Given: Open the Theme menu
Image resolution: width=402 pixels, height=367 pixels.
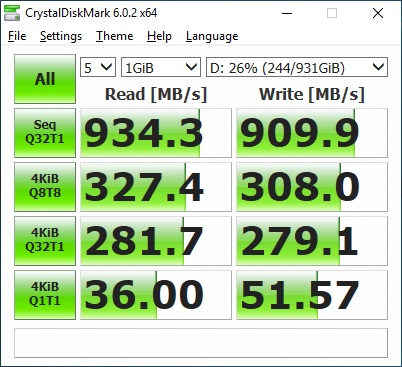Looking at the screenshot, I should pyautogui.click(x=115, y=36).
